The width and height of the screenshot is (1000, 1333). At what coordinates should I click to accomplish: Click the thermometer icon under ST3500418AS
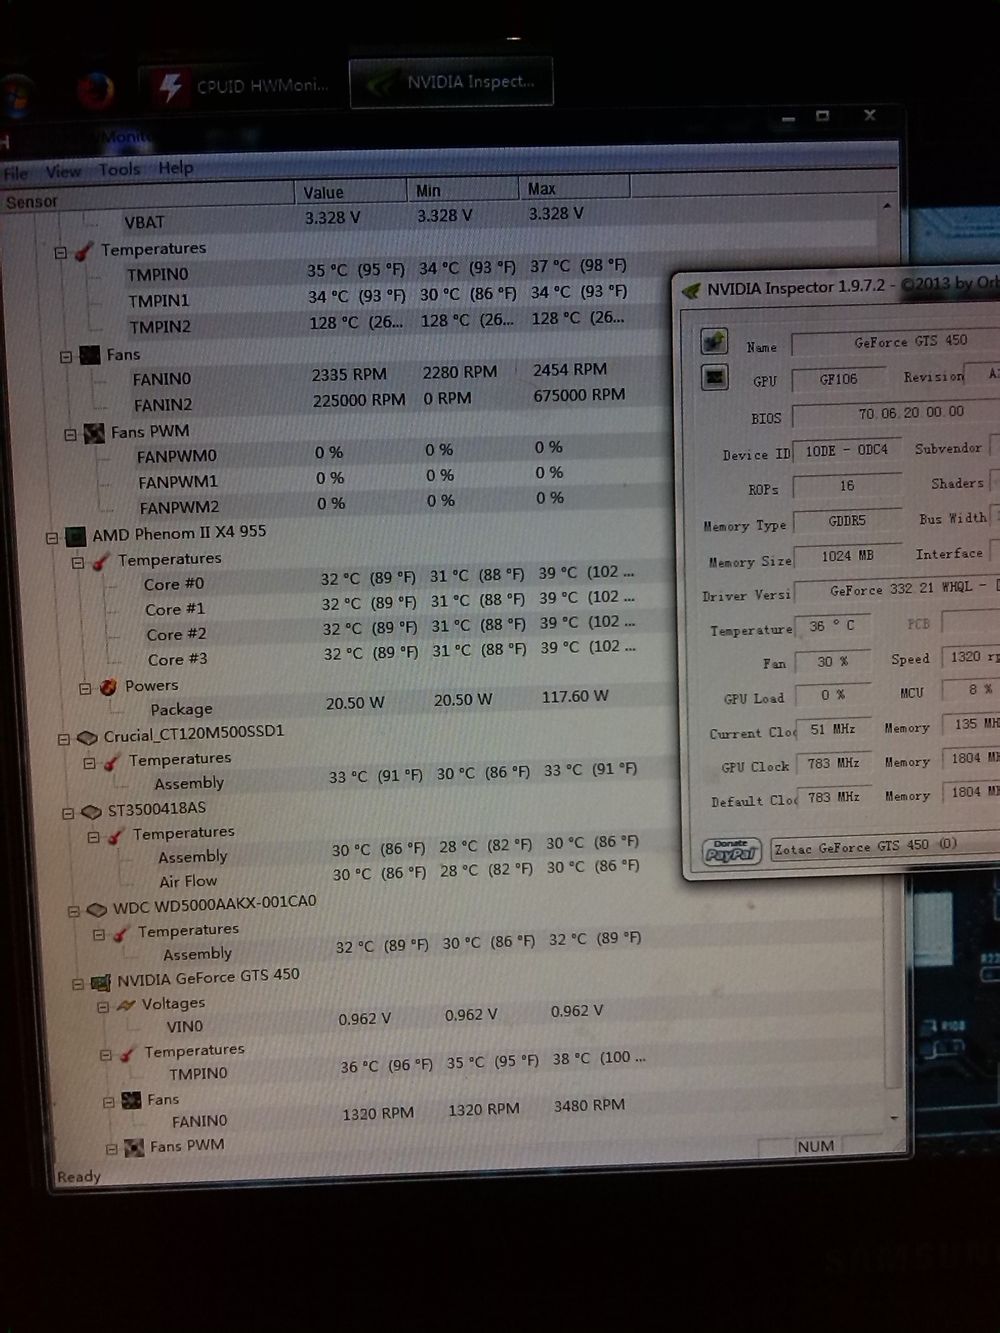[117, 836]
